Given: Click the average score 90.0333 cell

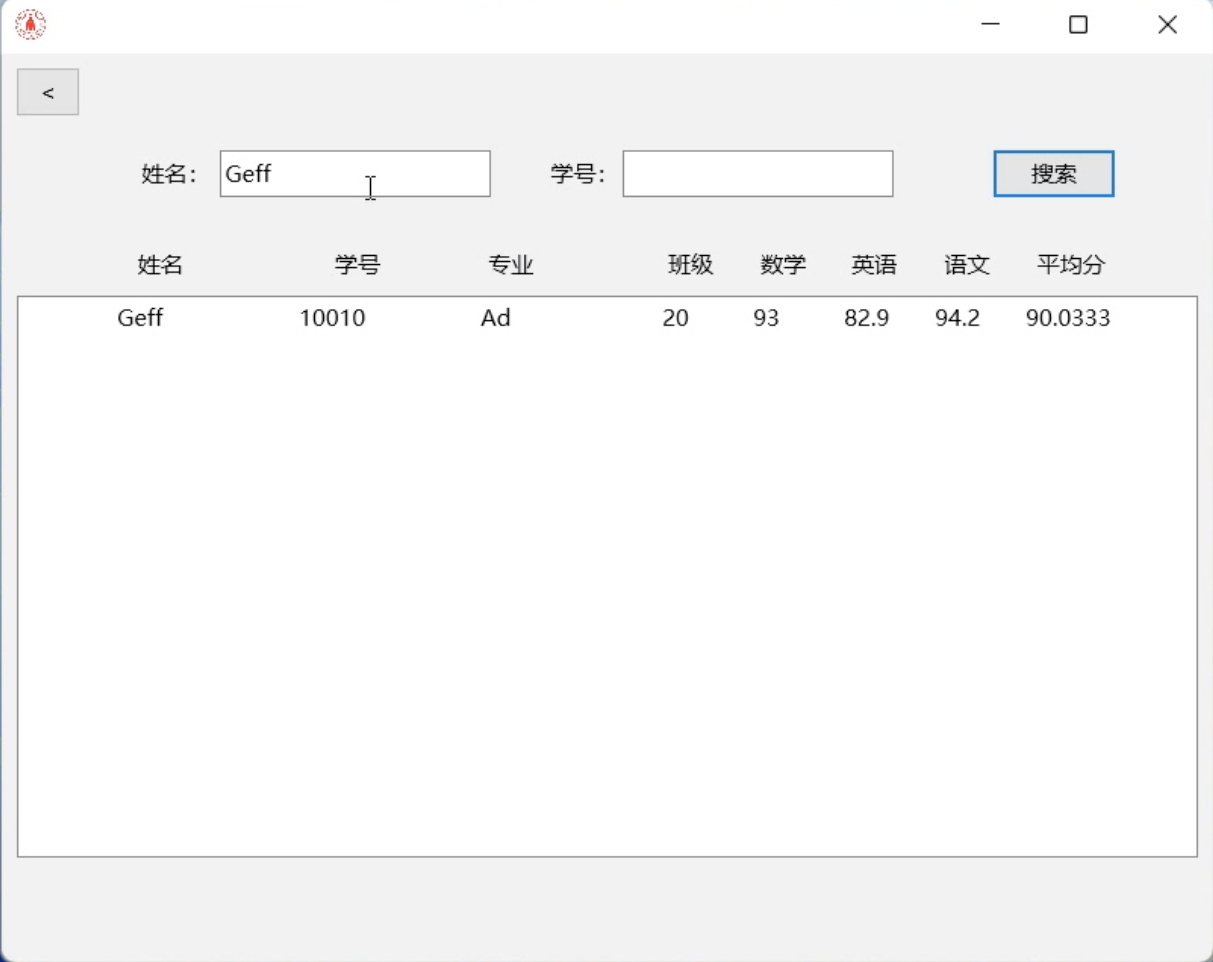Looking at the screenshot, I should 1067,317.
